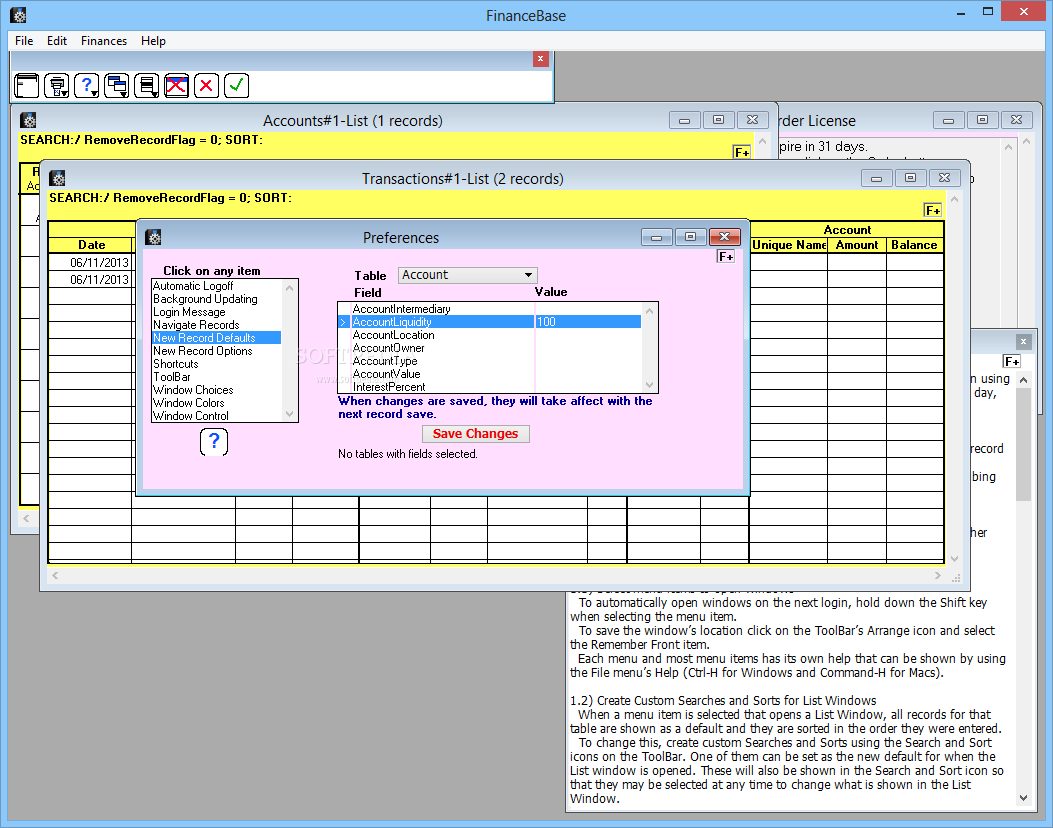The image size is (1053, 828).
Task: Open the toolbar blue question mark help icon
Action: point(87,86)
